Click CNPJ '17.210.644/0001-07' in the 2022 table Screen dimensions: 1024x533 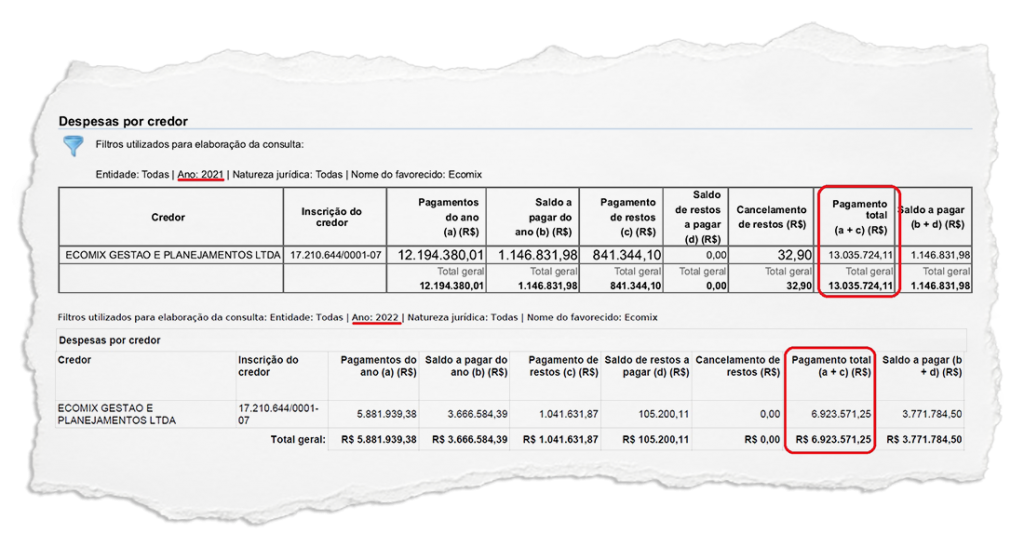(278, 414)
